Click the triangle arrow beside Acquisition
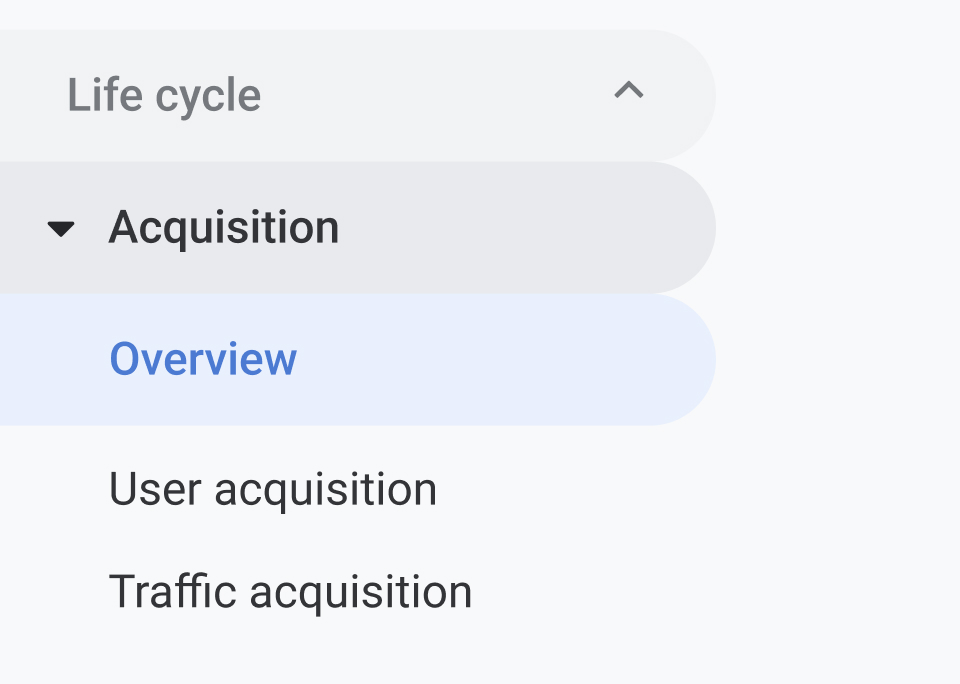This screenshot has height=684, width=960. click(61, 229)
